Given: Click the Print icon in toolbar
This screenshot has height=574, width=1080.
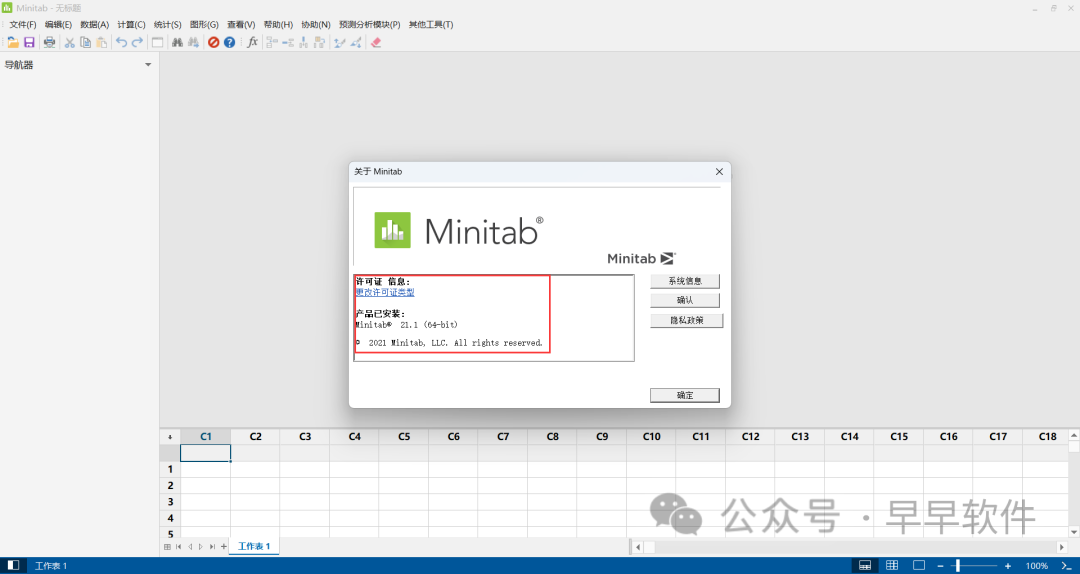Looking at the screenshot, I should tap(49, 42).
